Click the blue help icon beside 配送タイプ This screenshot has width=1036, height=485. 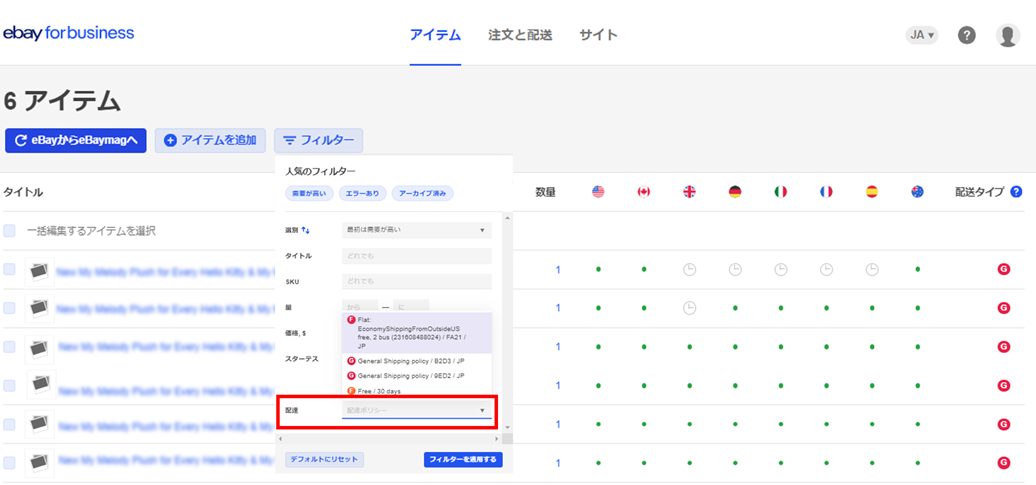pos(1016,192)
